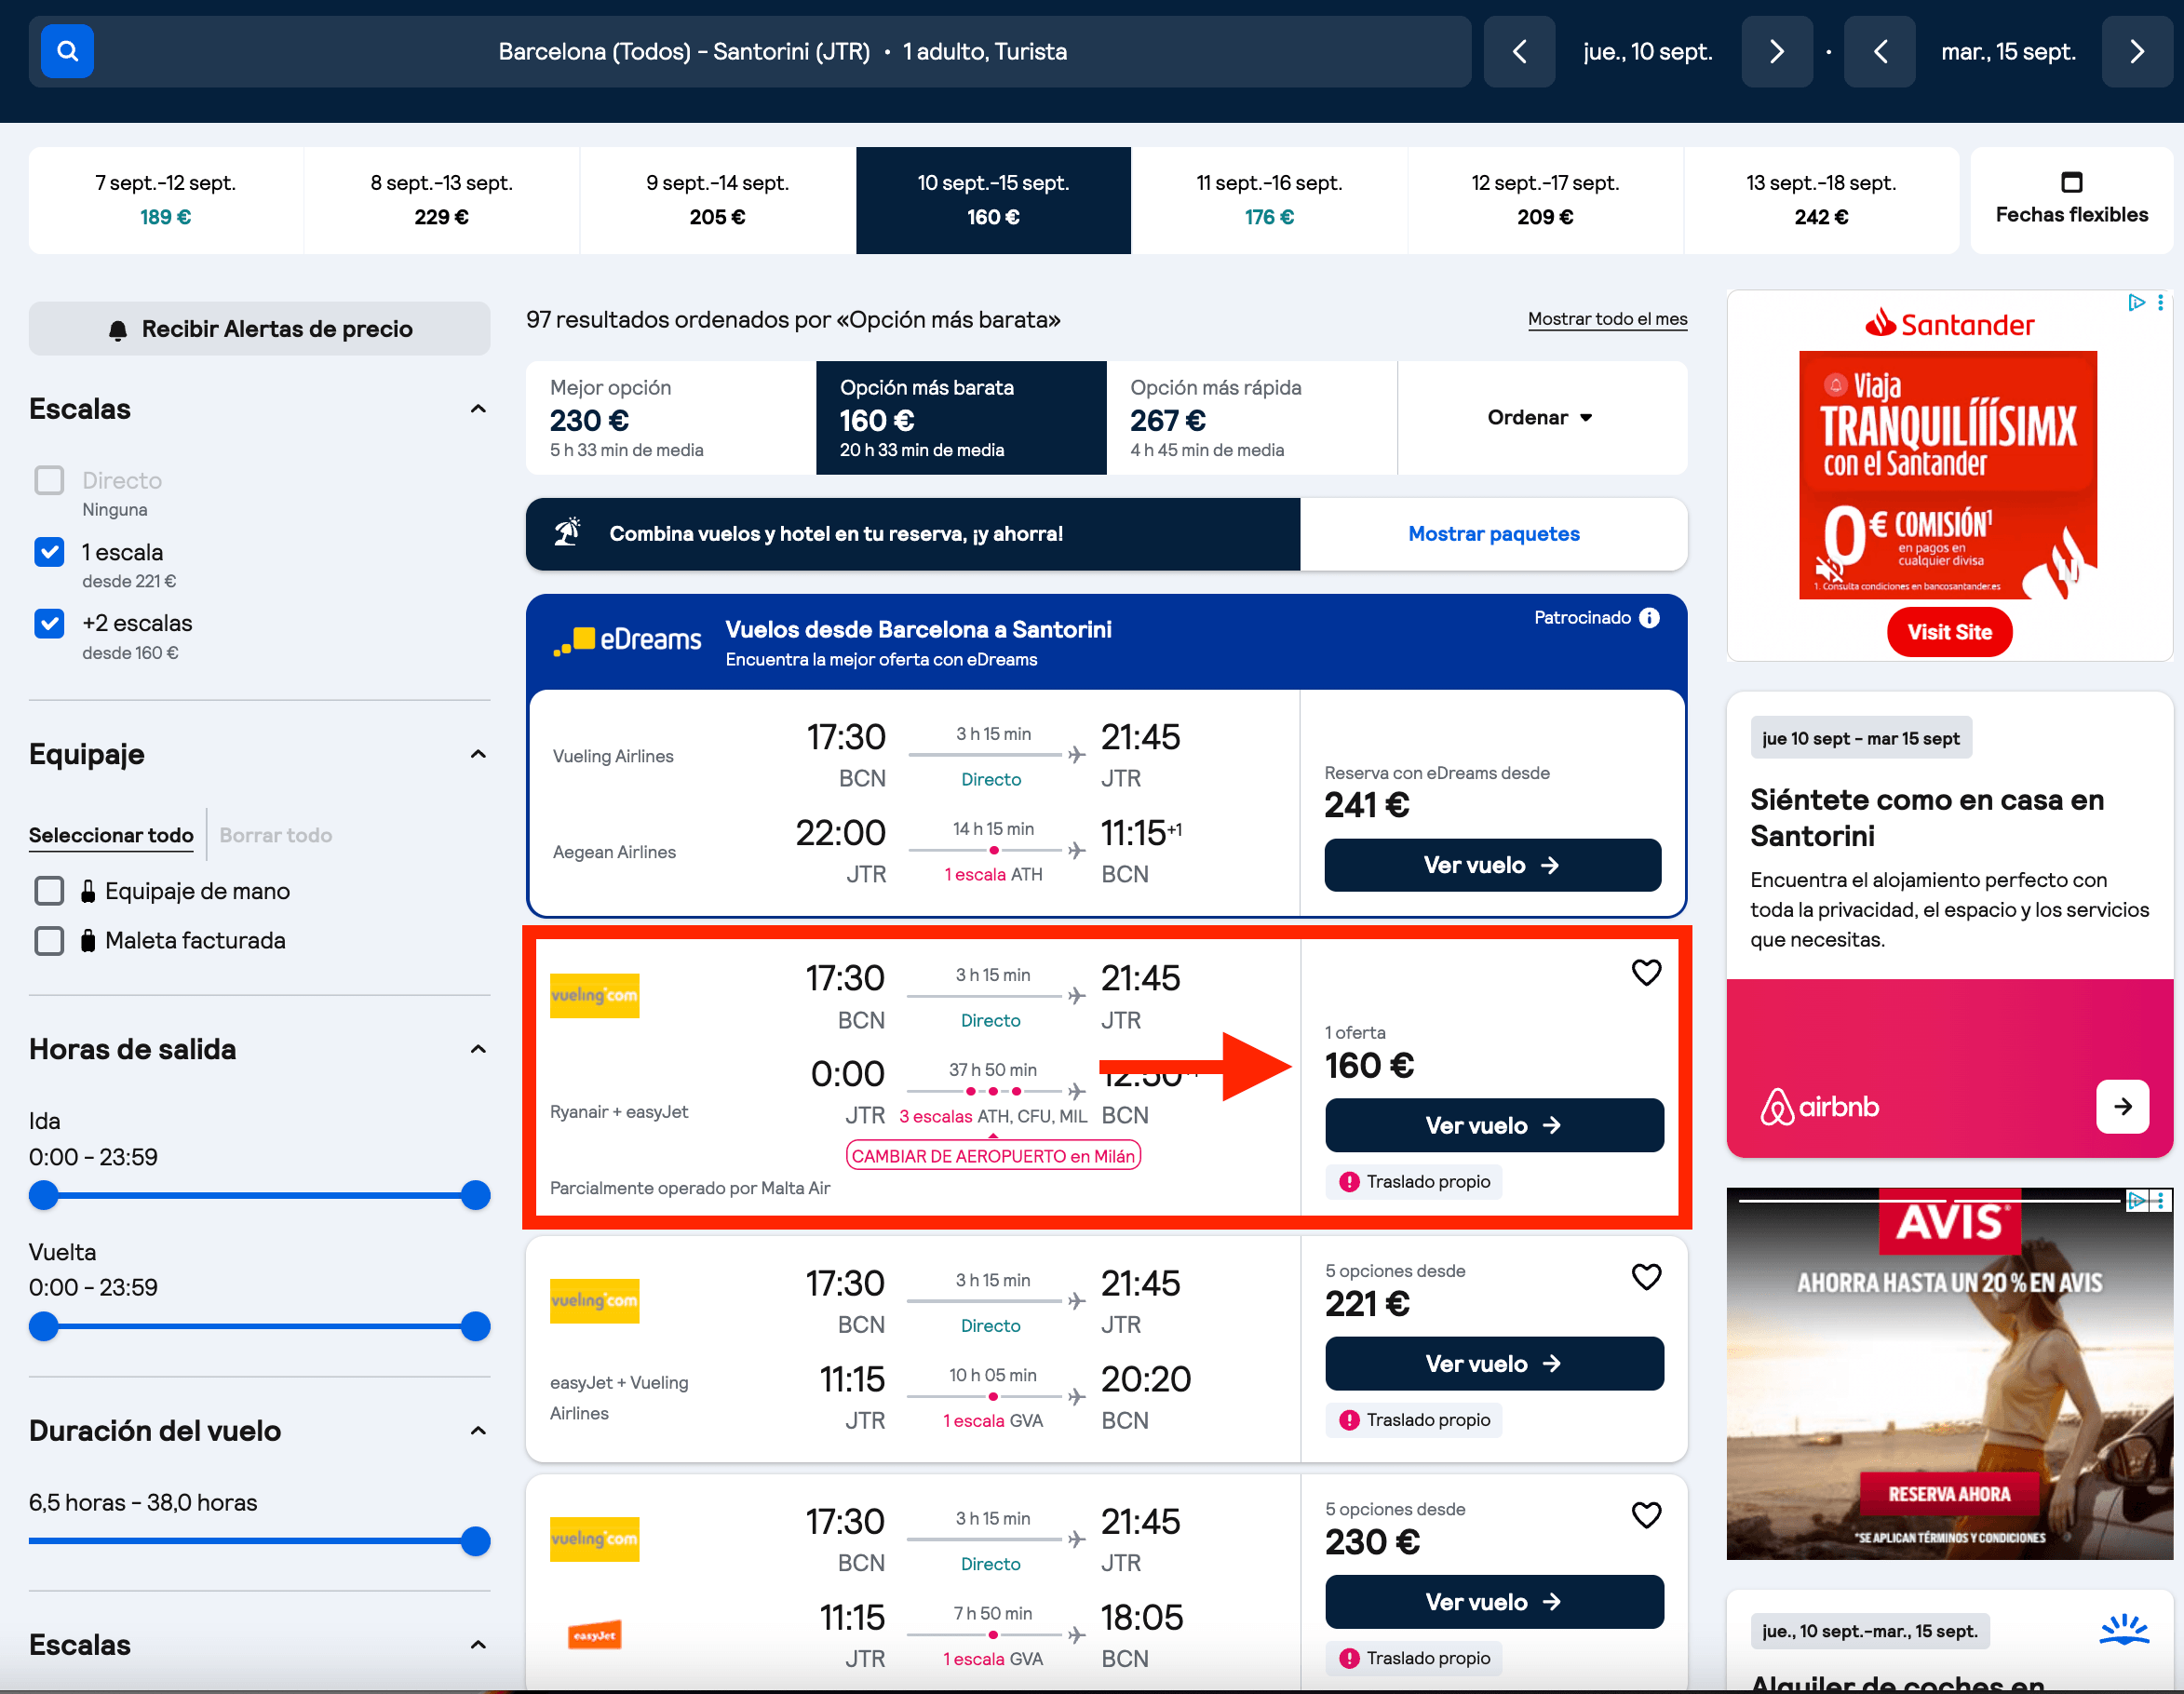Screen dimensions: 2184x1694
Task: Select the 13 sept.–18 sept. date tab
Action: [x=1821, y=200]
